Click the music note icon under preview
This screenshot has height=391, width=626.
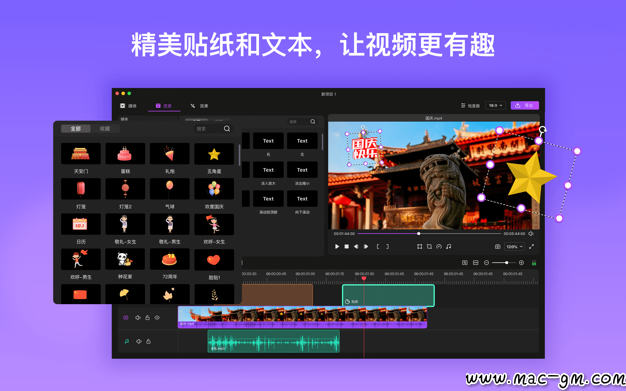[x=448, y=247]
